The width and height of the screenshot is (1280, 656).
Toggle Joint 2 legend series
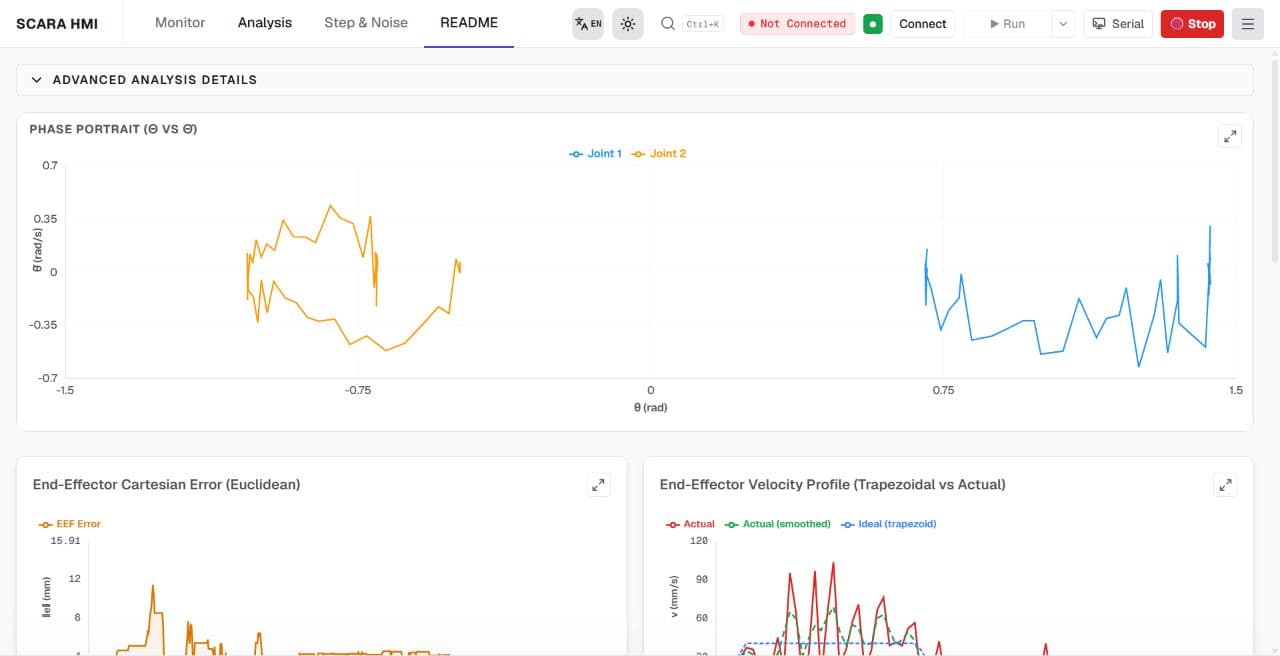(x=659, y=153)
